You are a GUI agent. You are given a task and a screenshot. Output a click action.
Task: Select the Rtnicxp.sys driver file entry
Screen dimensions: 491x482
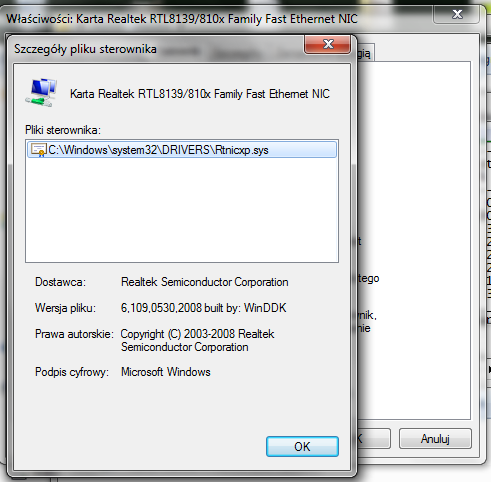pos(182,150)
